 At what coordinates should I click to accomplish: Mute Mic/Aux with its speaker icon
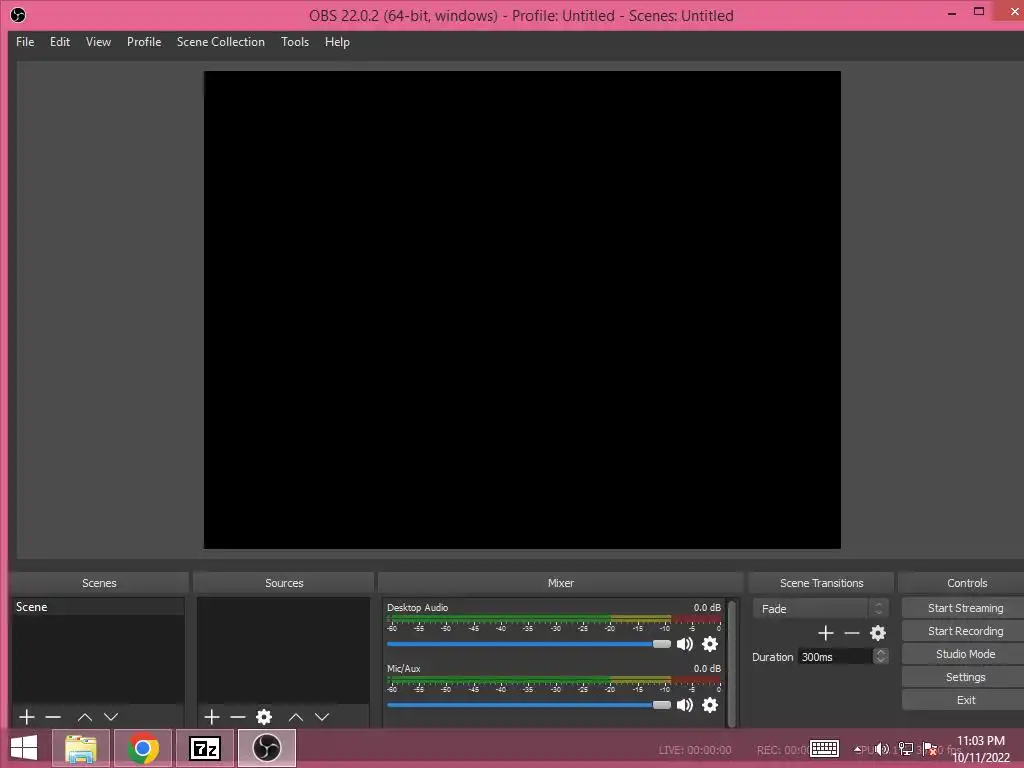tap(684, 705)
